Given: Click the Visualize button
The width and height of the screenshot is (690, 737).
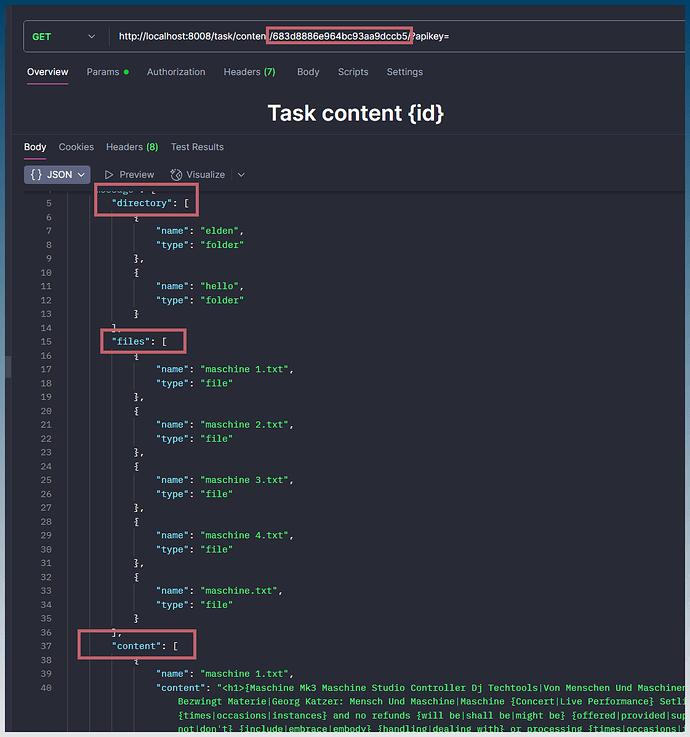Looking at the screenshot, I should pos(198,175).
